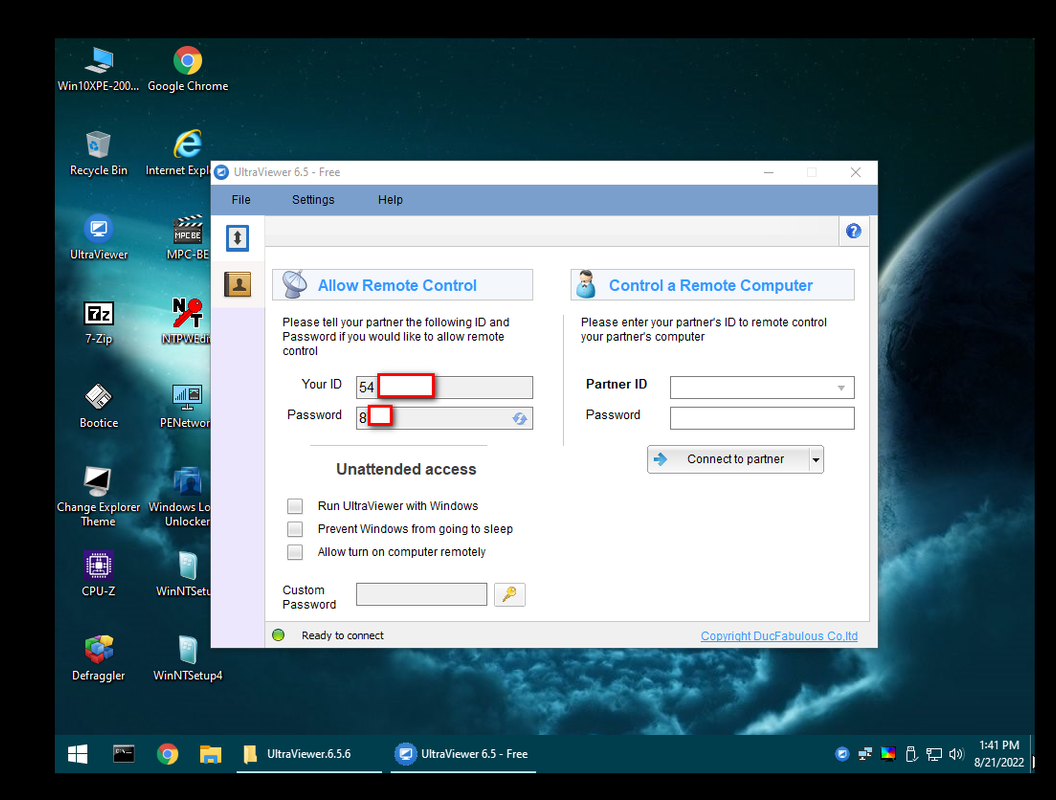The width and height of the screenshot is (1056, 800).
Task: Open the File menu
Action: 241,199
